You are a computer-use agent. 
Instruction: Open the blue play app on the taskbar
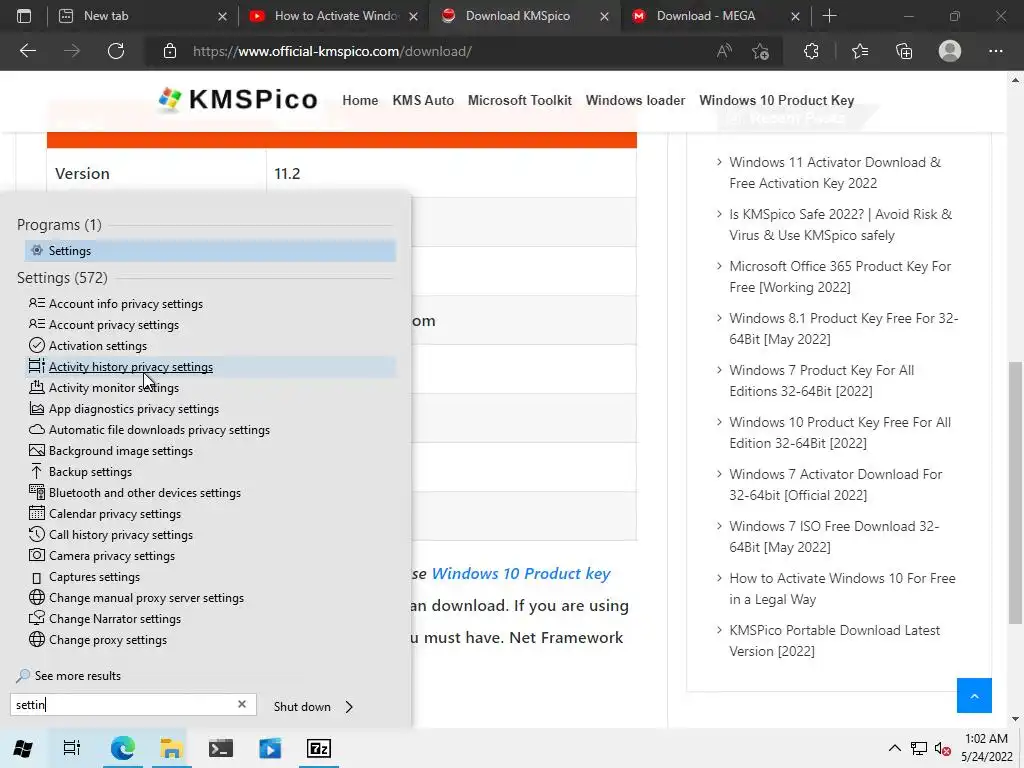tap(270, 748)
